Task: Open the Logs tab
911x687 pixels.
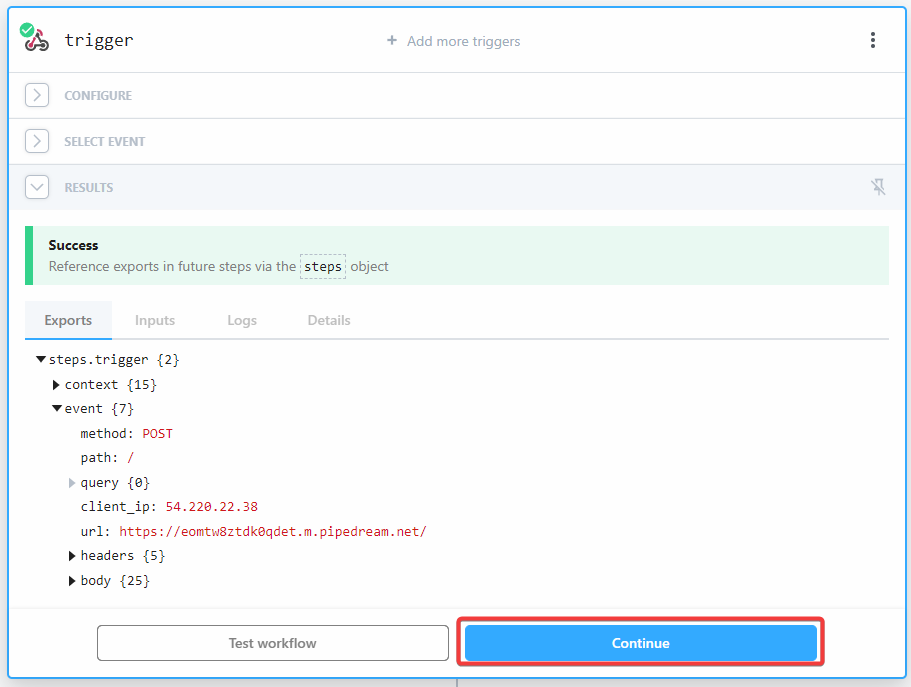Action: pos(242,320)
